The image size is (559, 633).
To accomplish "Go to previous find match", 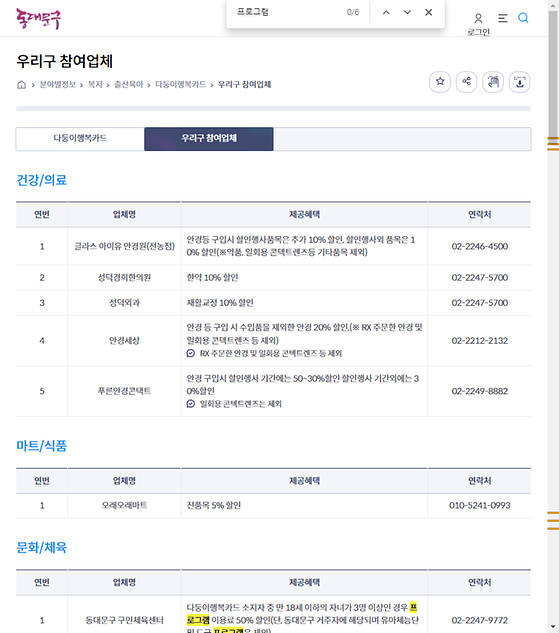I will click(386, 13).
